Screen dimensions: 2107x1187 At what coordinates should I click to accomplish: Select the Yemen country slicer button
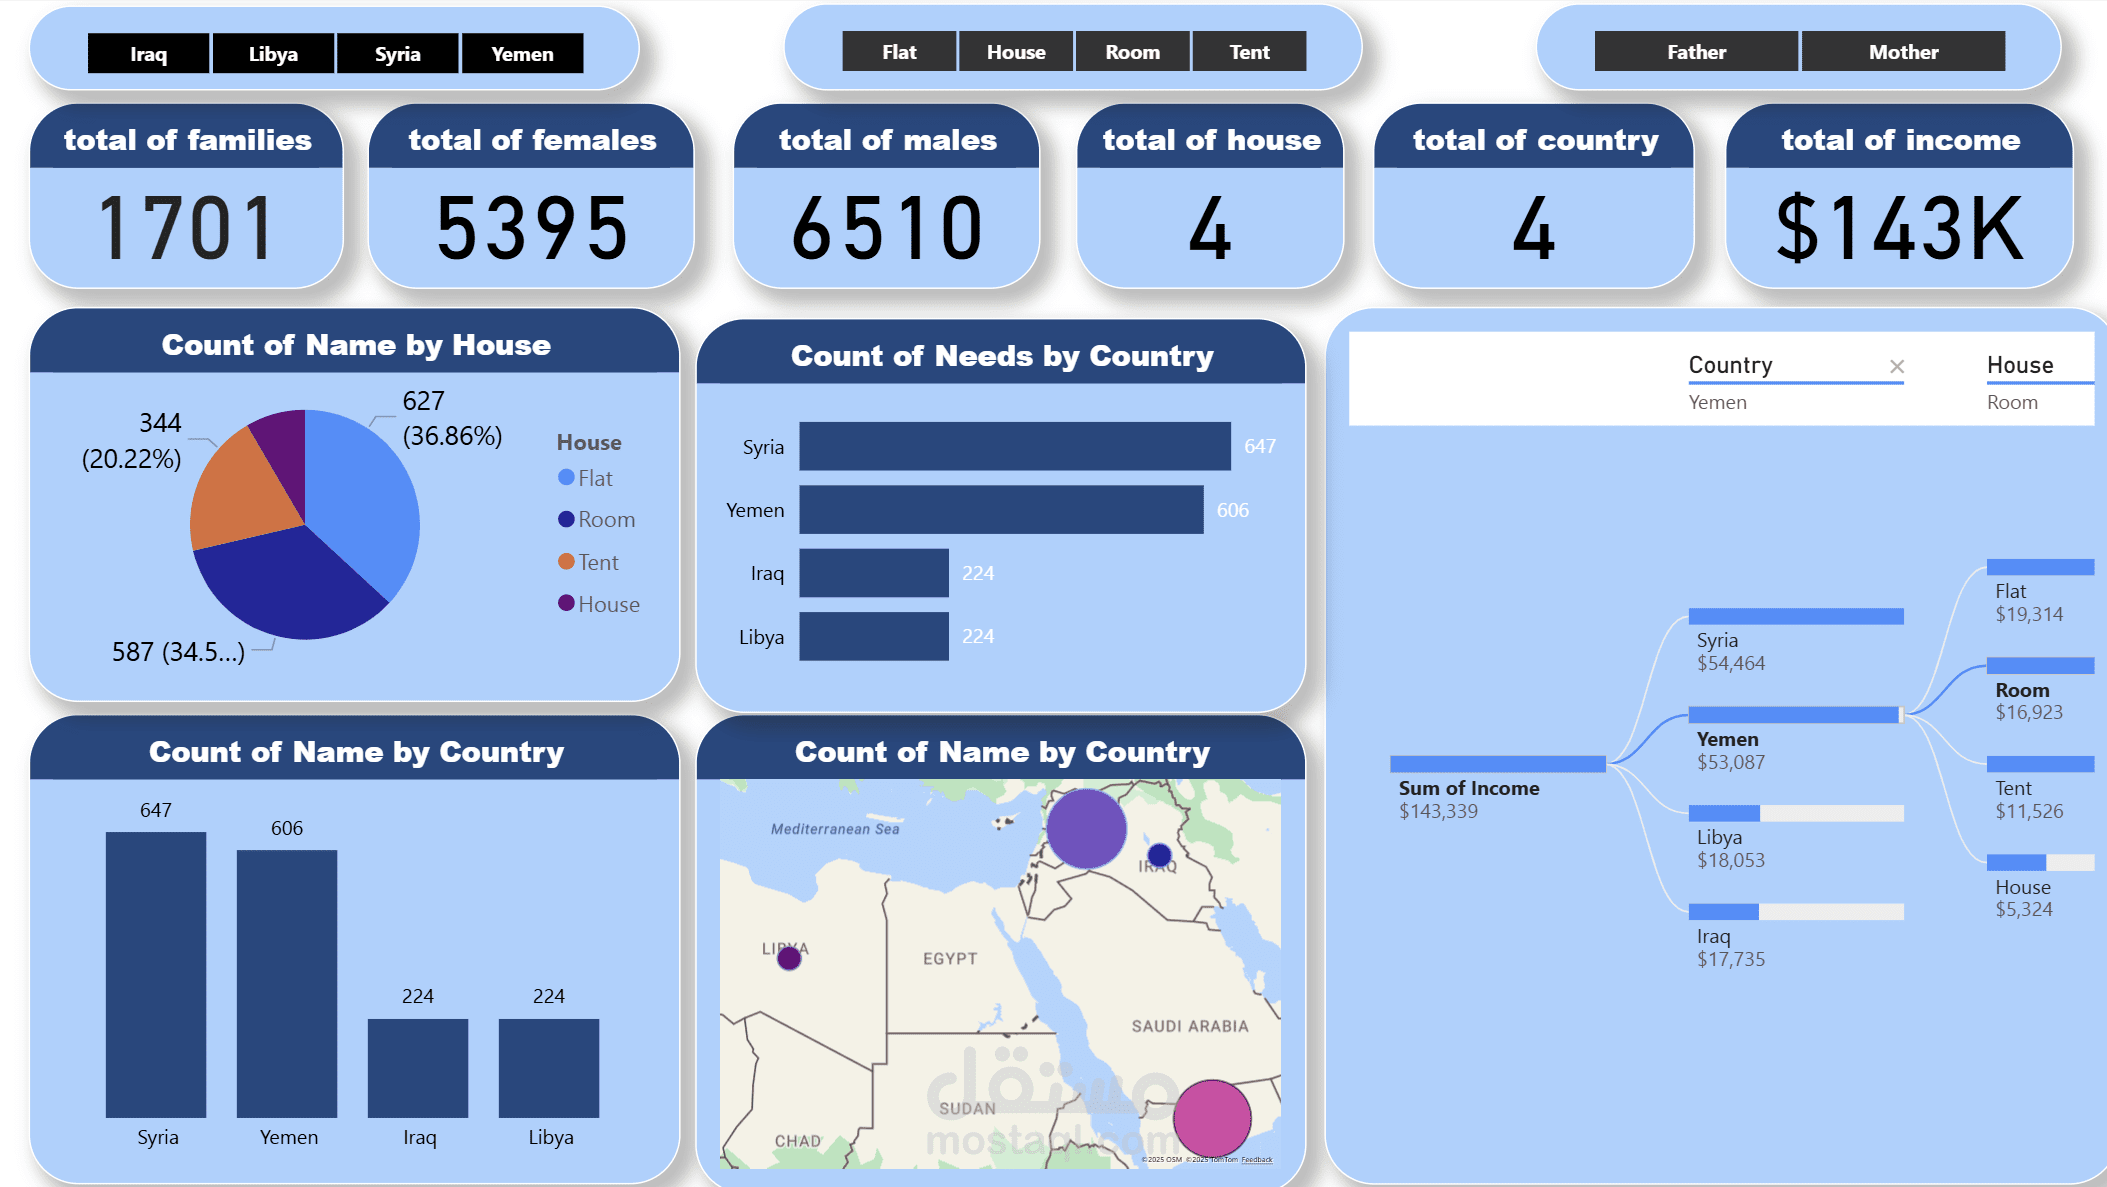(522, 54)
